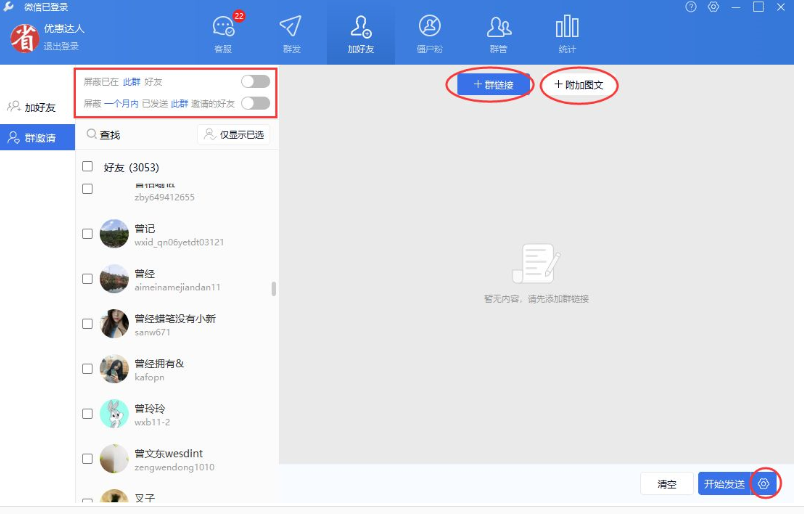Toggle 屏蔽已在此群好友 switch
The image size is (804, 514).
(x=255, y=82)
